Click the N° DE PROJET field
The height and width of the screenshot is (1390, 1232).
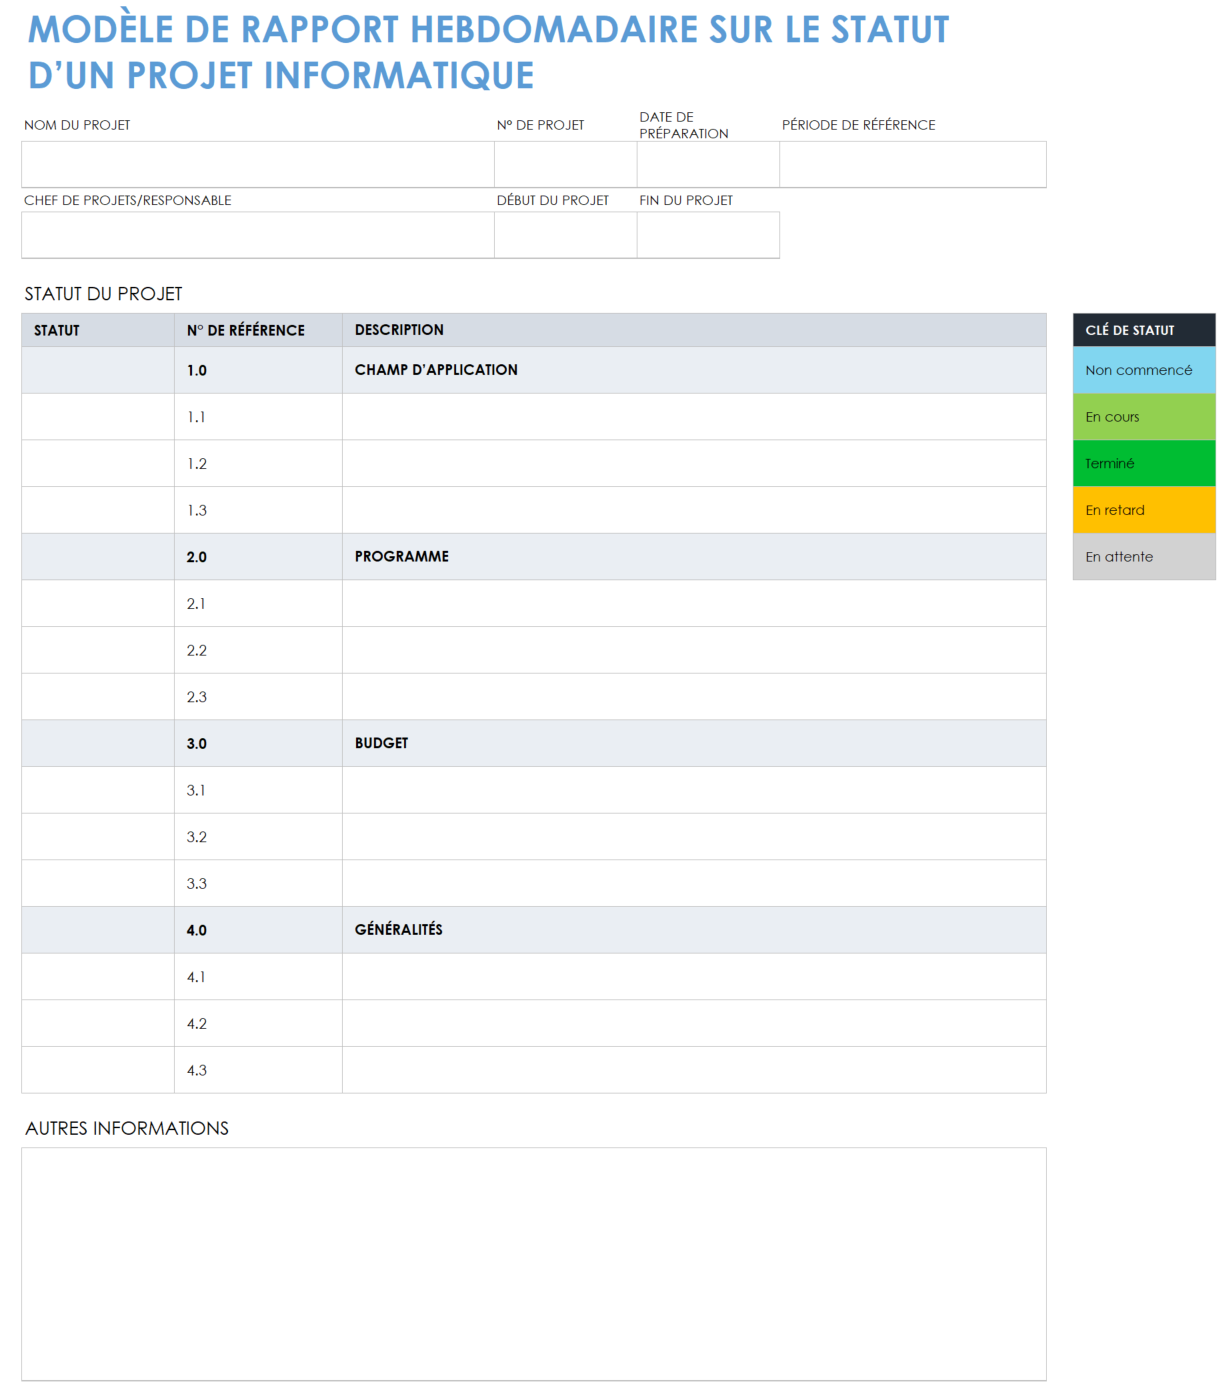[x=565, y=164]
